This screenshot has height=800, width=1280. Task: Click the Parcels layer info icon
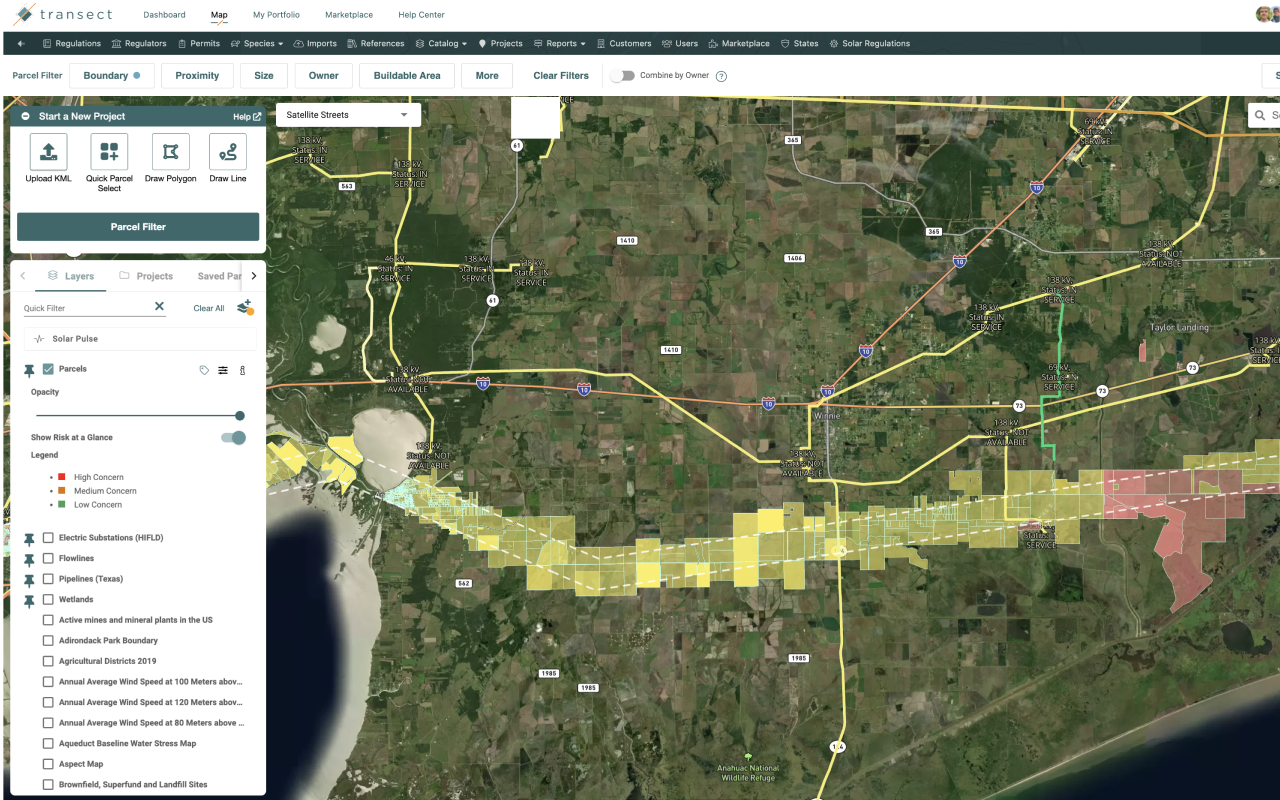241,370
